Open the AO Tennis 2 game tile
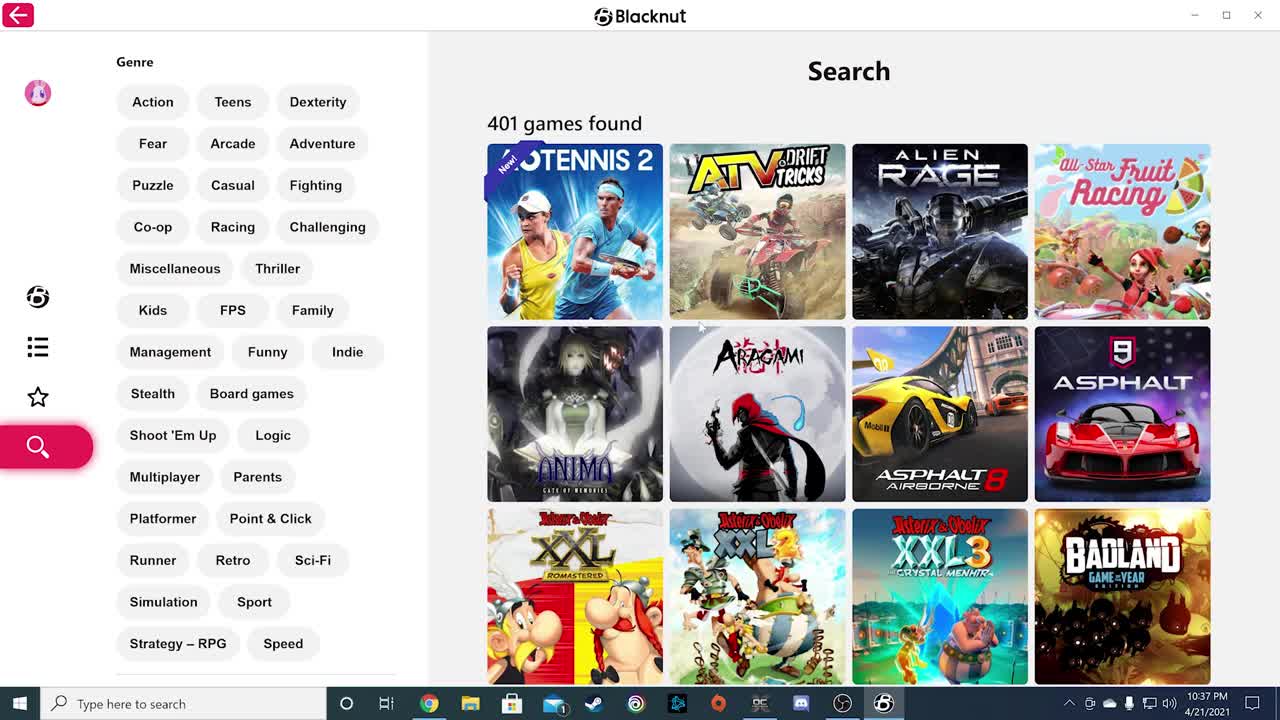 [x=575, y=232]
